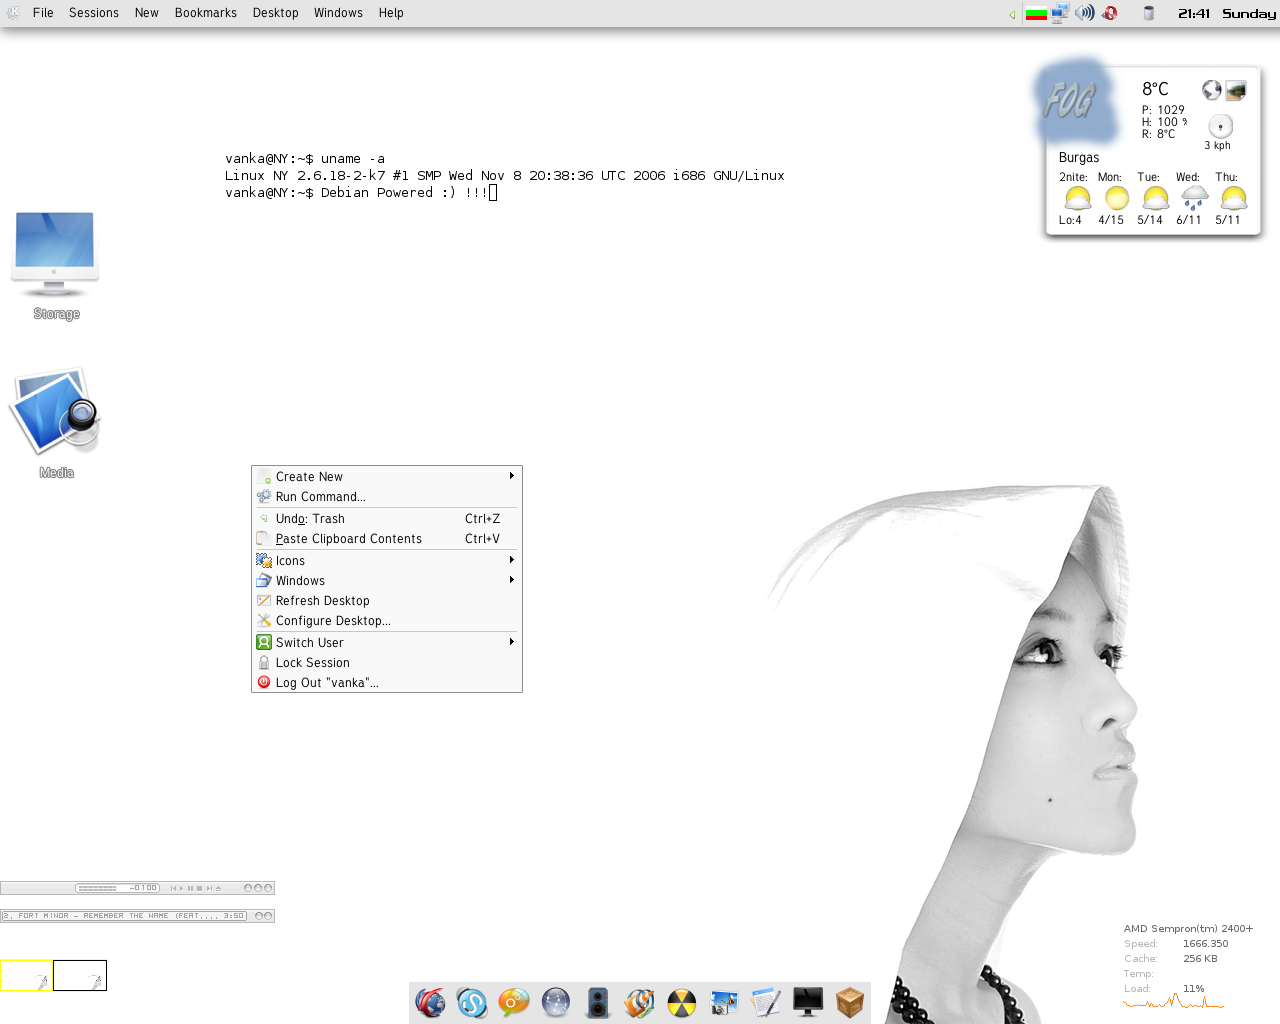Launch Skype from the dock
The image size is (1280, 1024).
point(472,1002)
